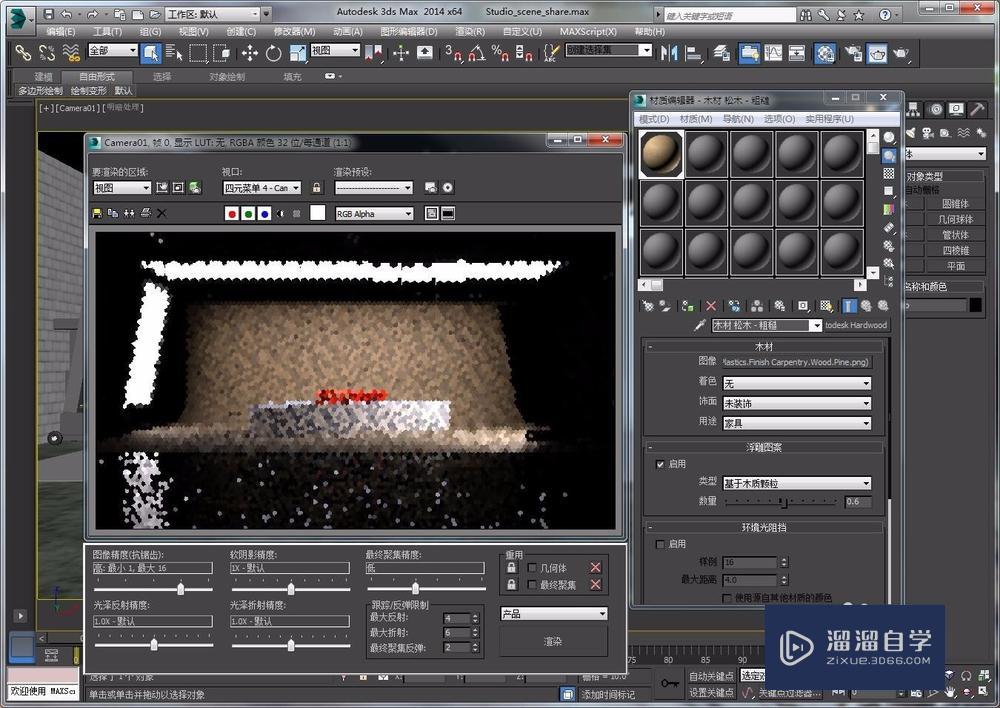Click the Copy Image icon in render window
The image size is (1000, 708).
coord(113,213)
